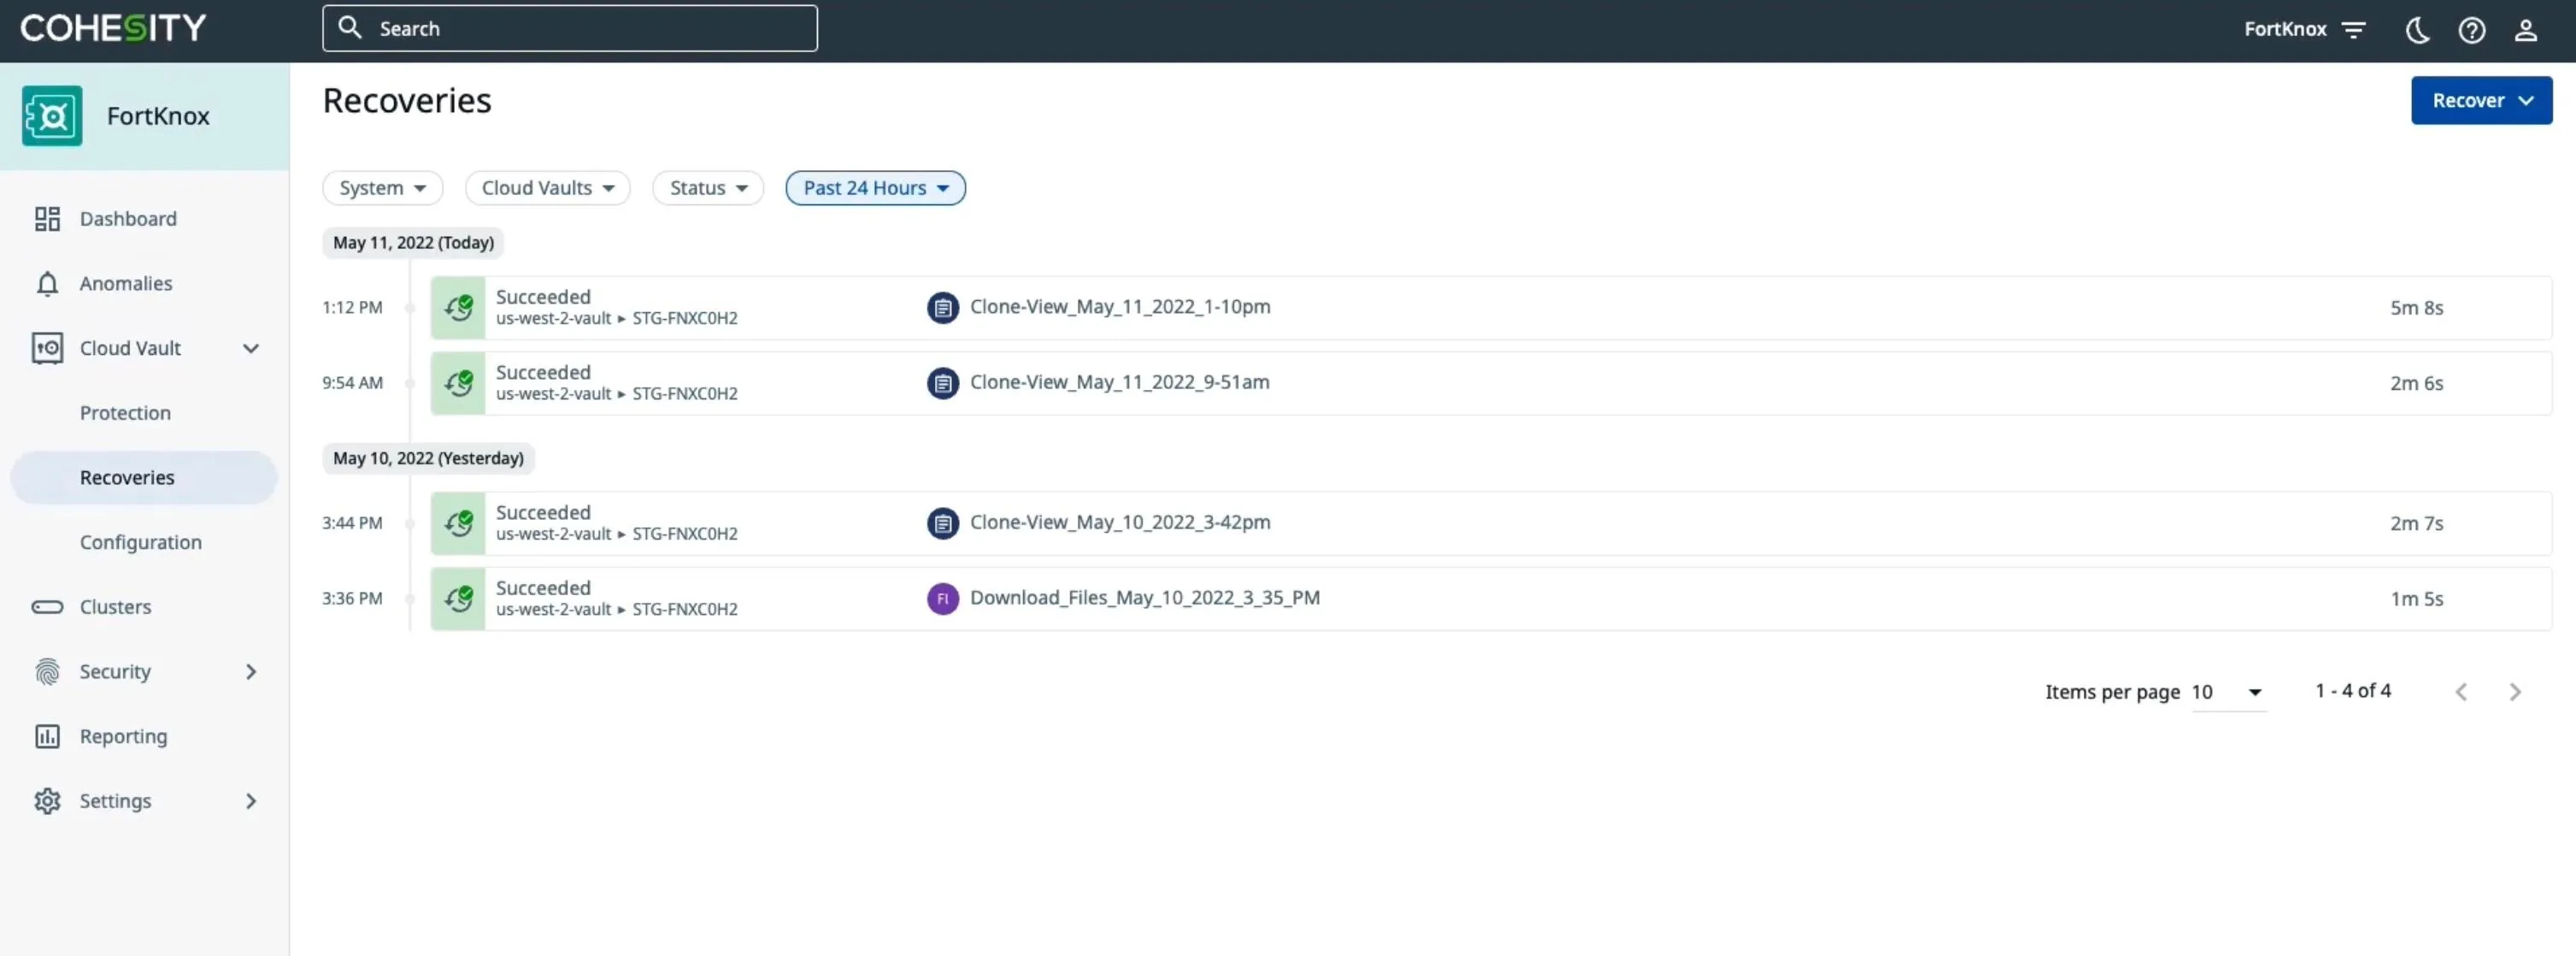2576x956 pixels.
Task: Click the succeeded status icon for 3:36 PM recovery
Action: (458, 599)
